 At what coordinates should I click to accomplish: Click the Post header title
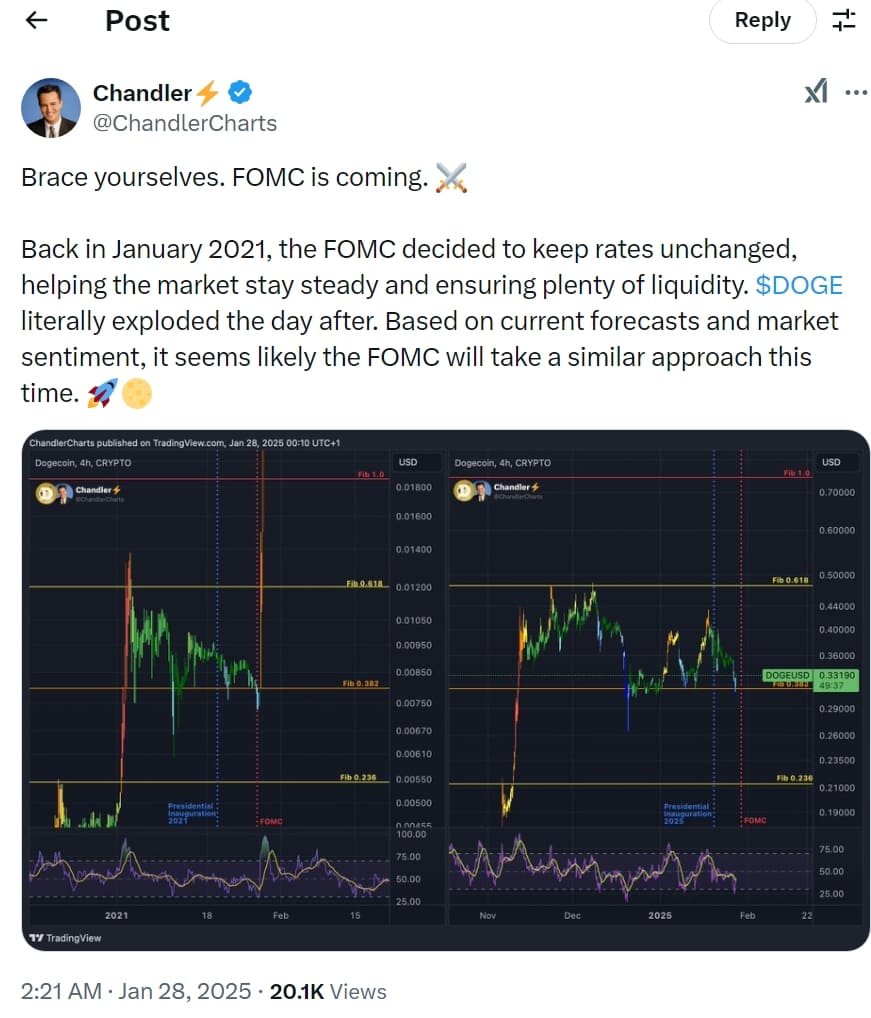tap(137, 20)
